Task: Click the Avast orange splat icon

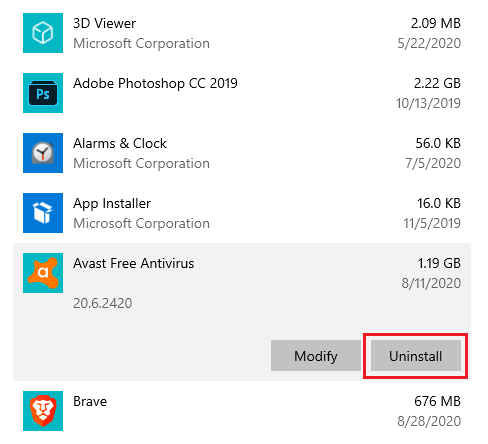Action: coord(43,273)
